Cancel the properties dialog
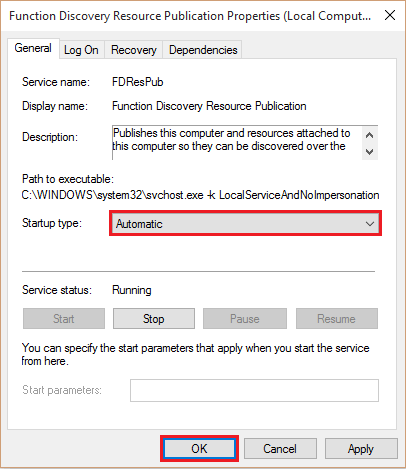The width and height of the screenshot is (406, 471). (280, 449)
